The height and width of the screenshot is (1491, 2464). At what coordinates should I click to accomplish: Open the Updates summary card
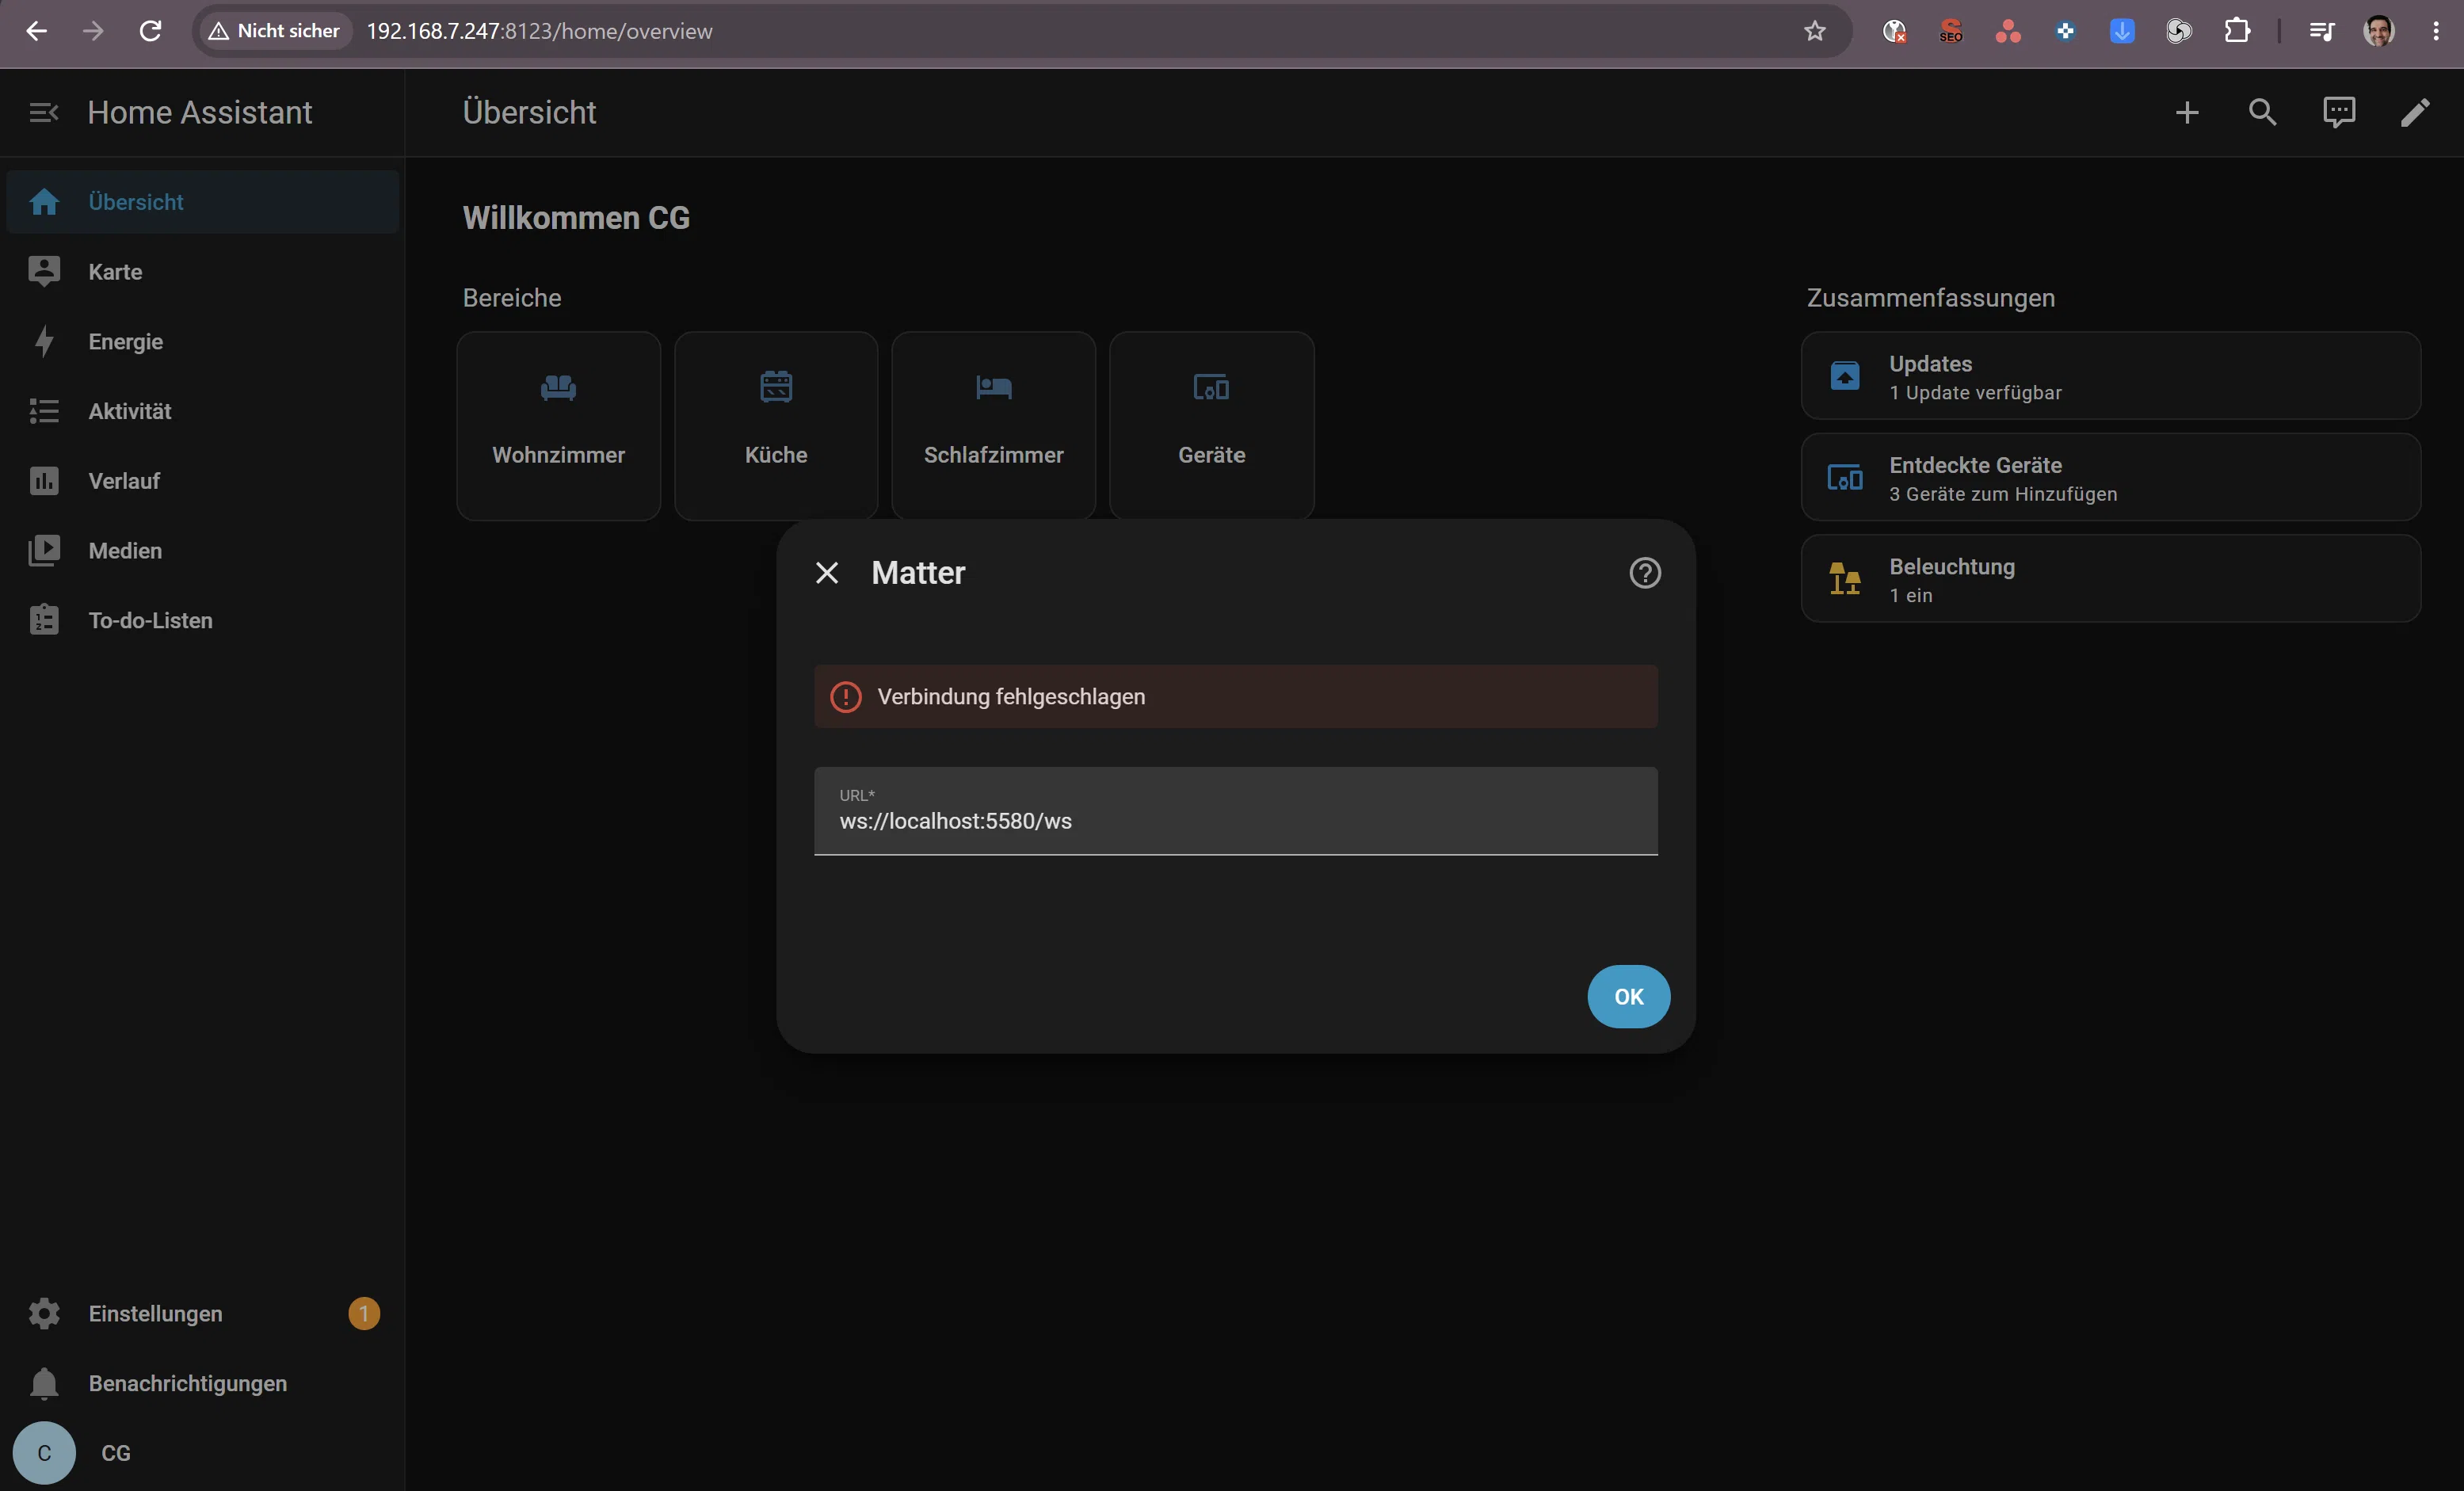click(x=2111, y=376)
